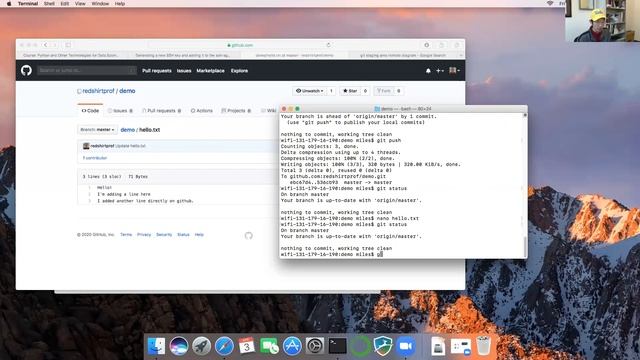Click the GitHub search field

[87, 70]
